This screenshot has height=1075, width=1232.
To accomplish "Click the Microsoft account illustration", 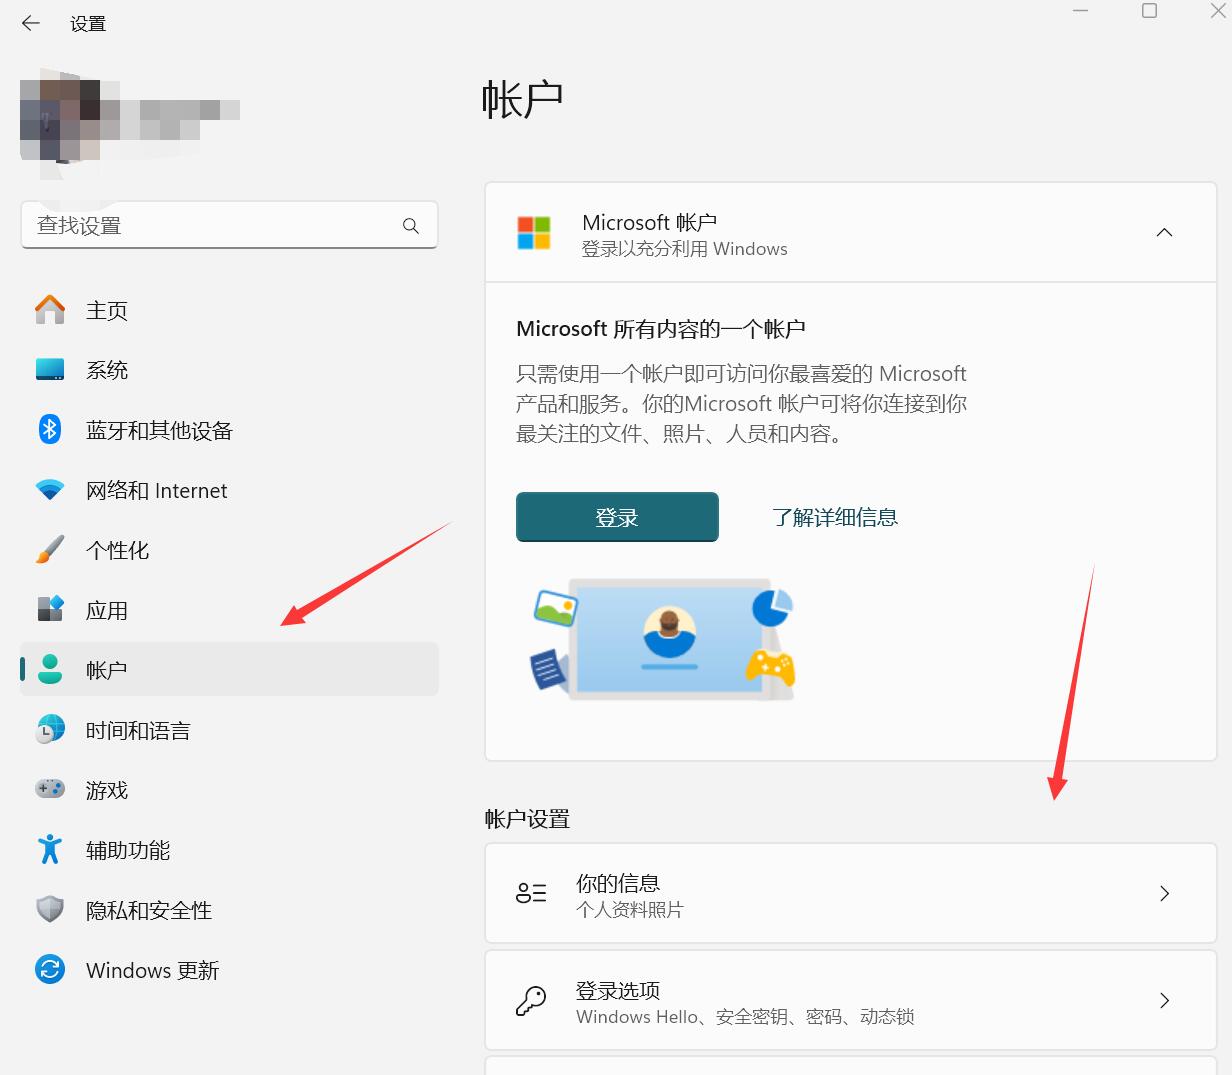I will [x=662, y=639].
